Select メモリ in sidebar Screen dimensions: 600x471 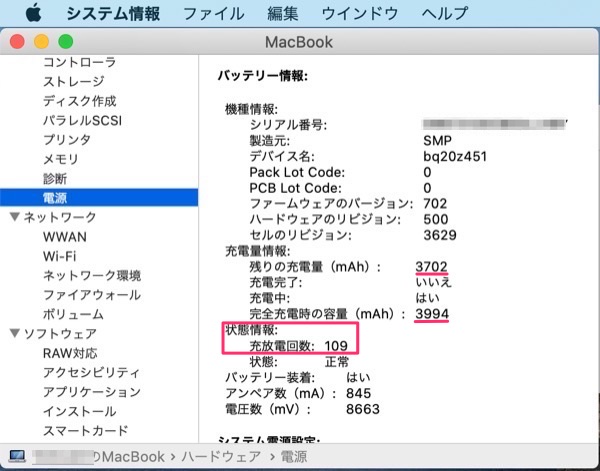click(x=61, y=159)
